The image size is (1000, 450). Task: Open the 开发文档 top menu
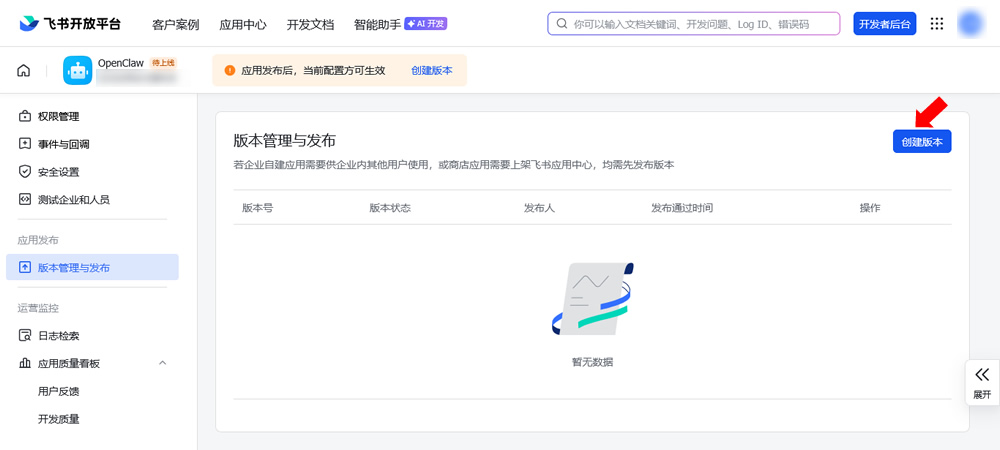tap(310, 24)
